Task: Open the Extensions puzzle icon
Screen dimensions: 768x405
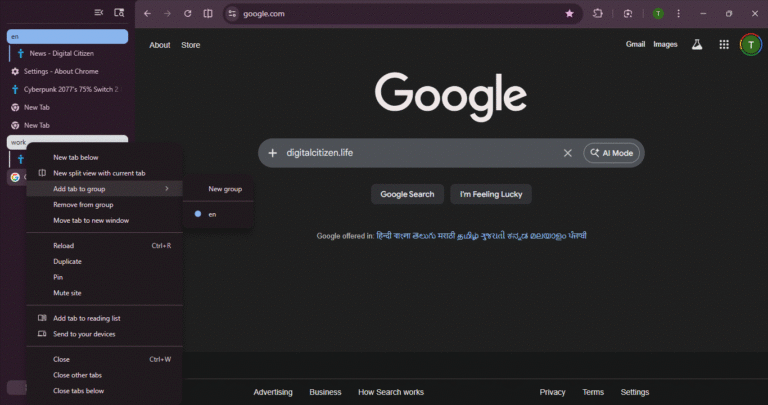Action: click(598, 14)
